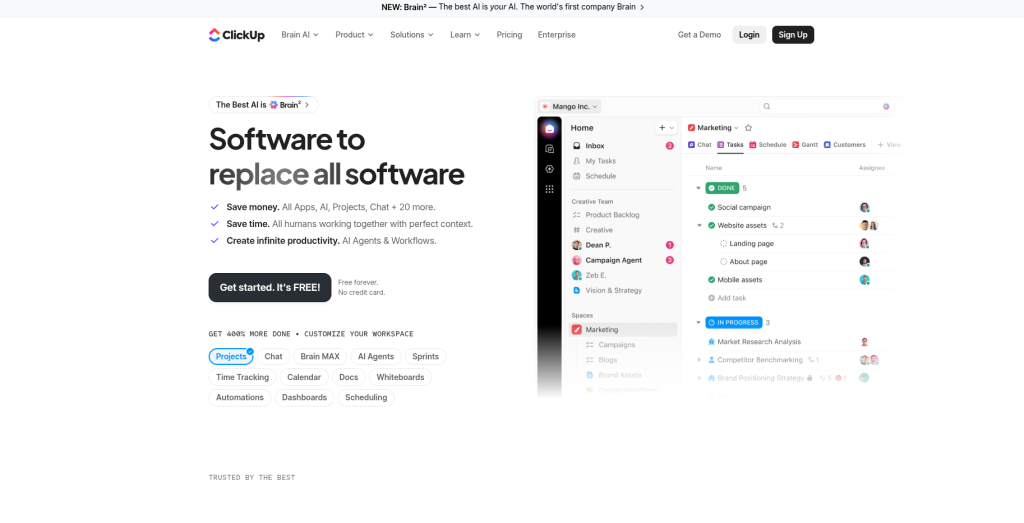Image resolution: width=1024 pixels, height=523 pixels.
Task: Click the Sign Up button
Action: pyautogui.click(x=793, y=35)
